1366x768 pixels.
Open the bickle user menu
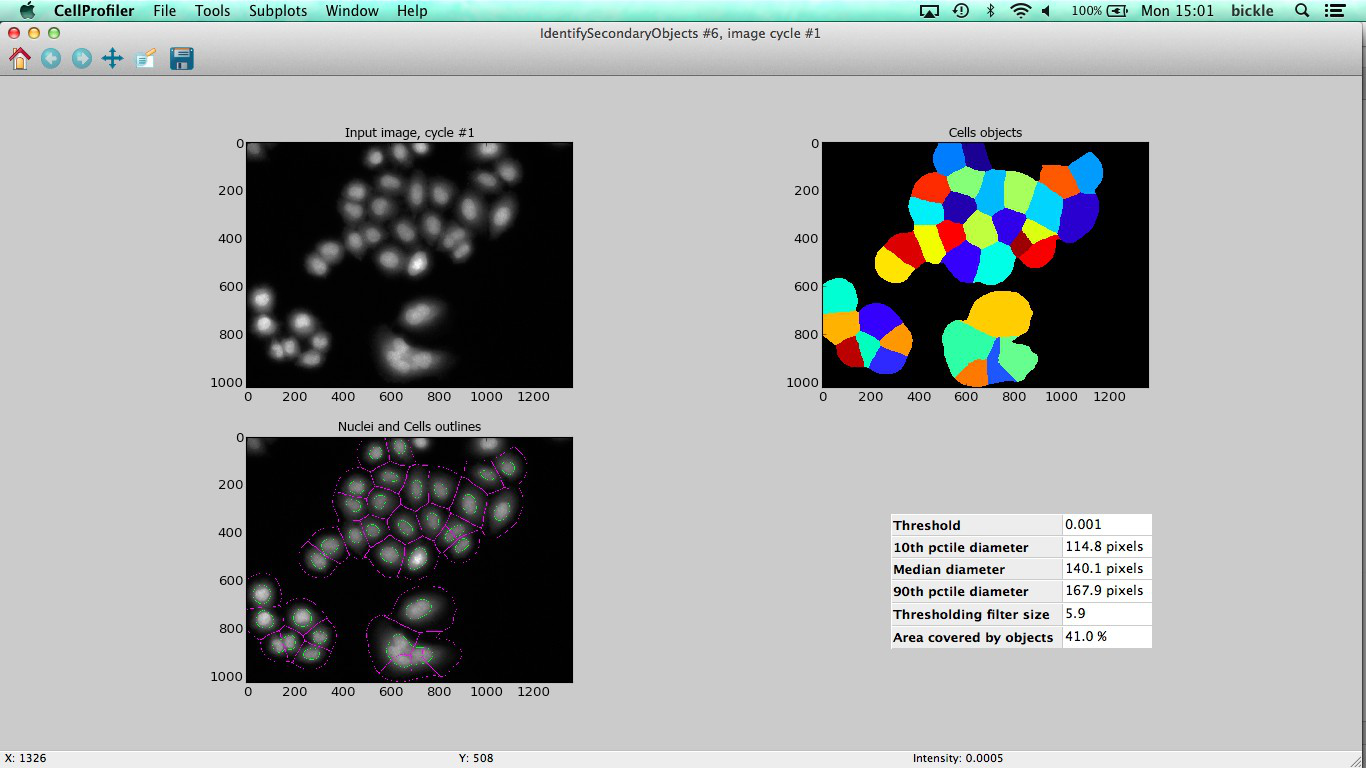(x=1252, y=11)
